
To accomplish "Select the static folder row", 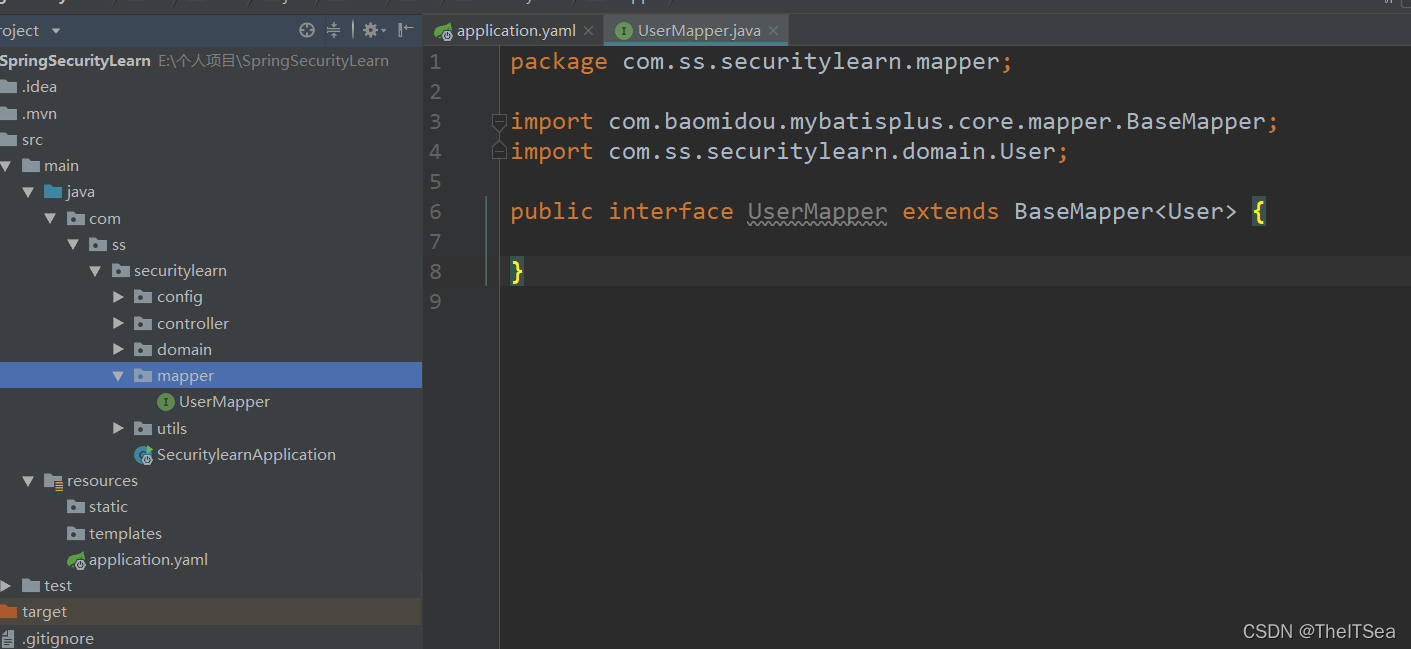I will pyautogui.click(x=211, y=507).
